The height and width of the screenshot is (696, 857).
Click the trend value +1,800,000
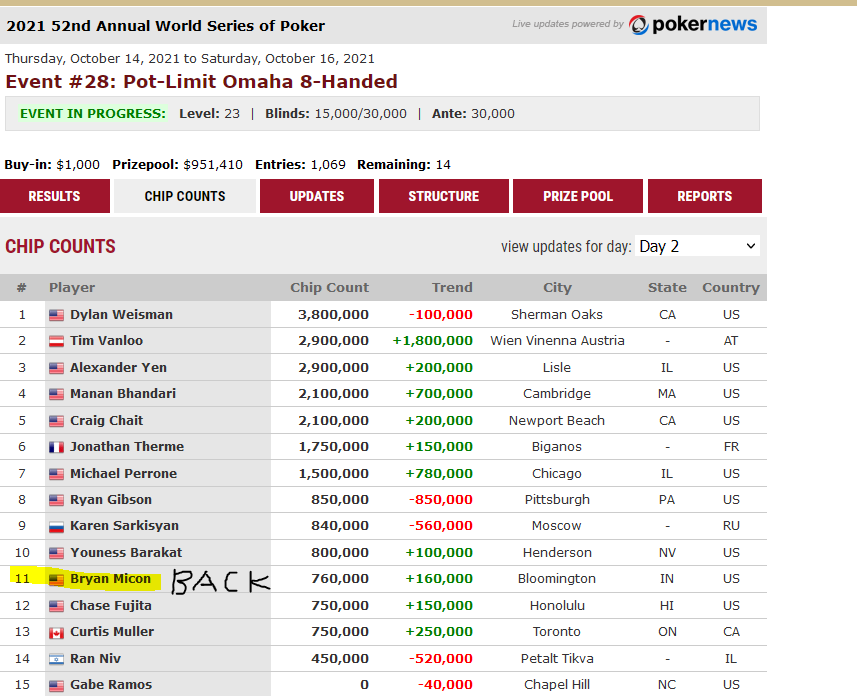432,341
